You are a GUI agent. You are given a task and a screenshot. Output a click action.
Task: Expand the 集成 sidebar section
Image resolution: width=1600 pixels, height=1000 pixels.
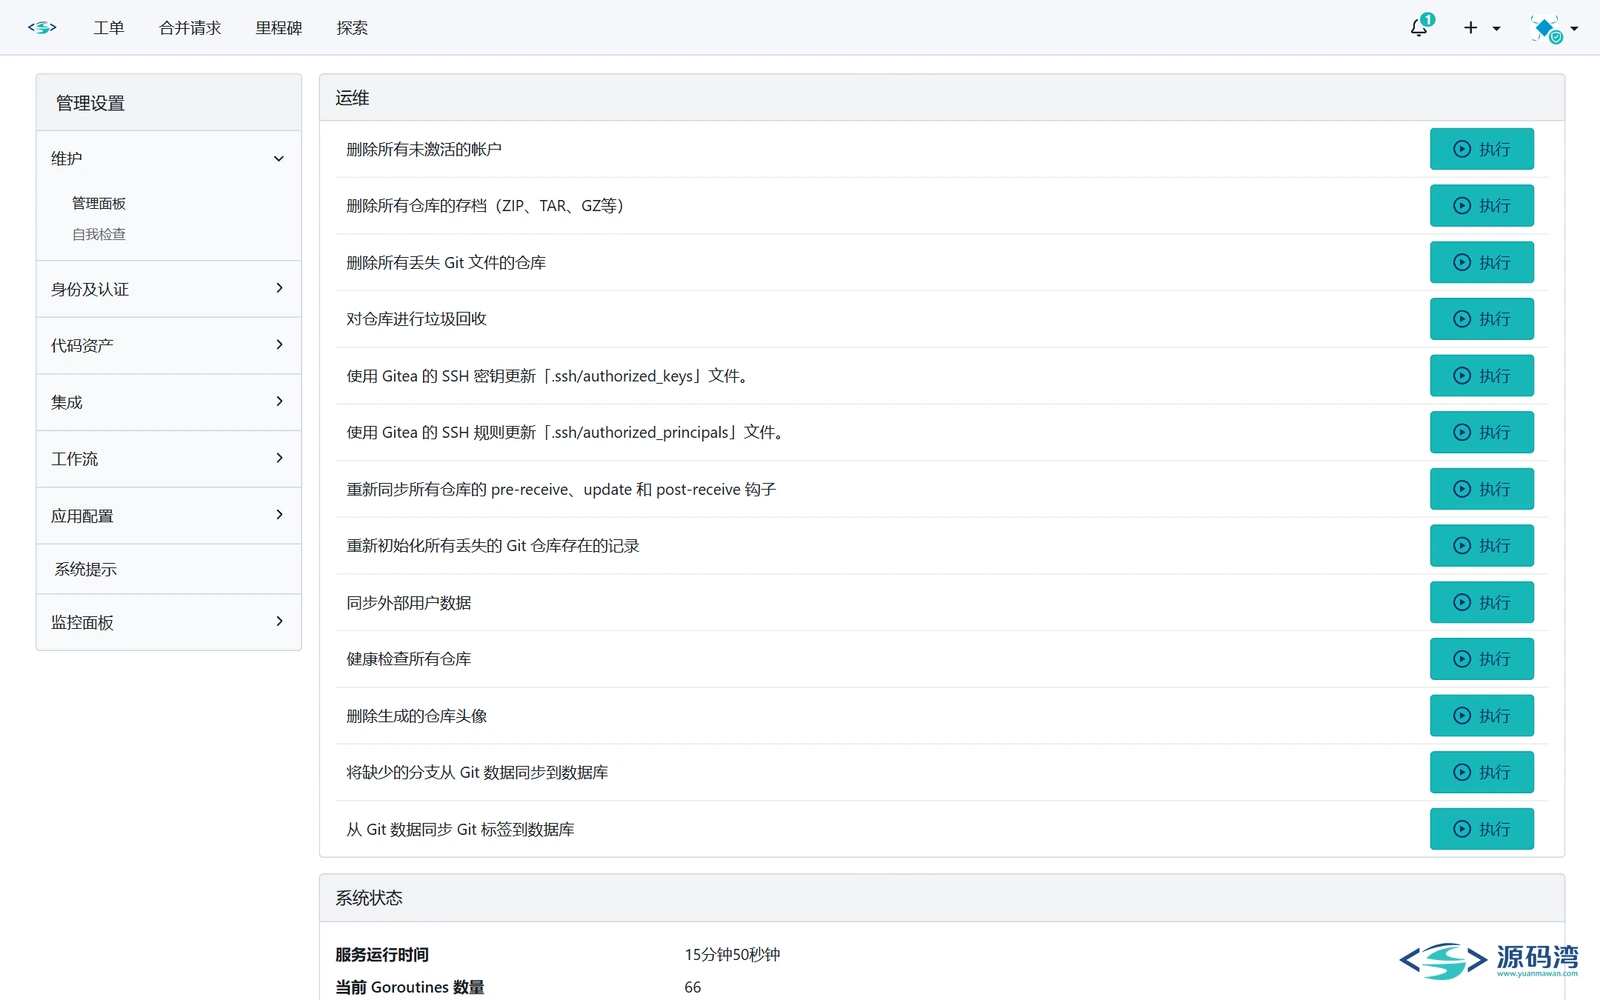tap(168, 402)
